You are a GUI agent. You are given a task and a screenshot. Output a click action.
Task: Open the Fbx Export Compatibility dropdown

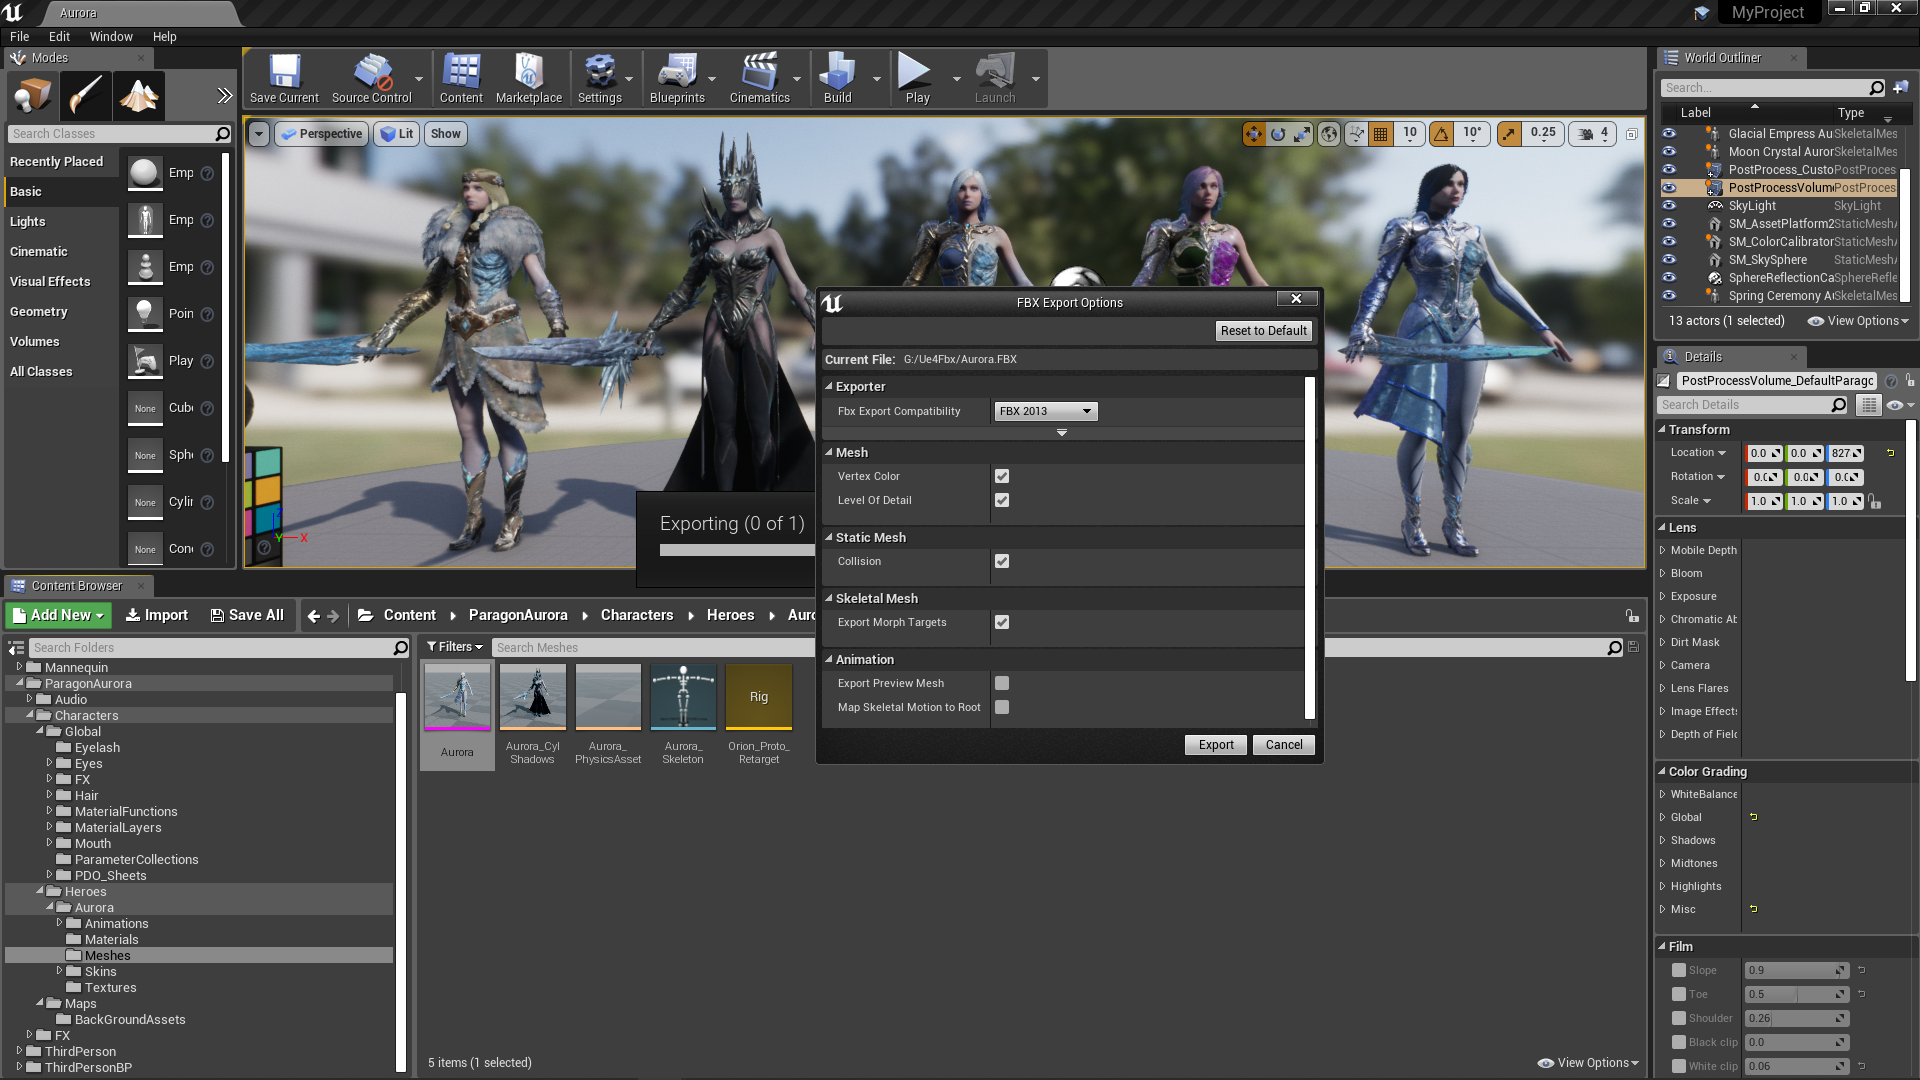(x=1045, y=411)
